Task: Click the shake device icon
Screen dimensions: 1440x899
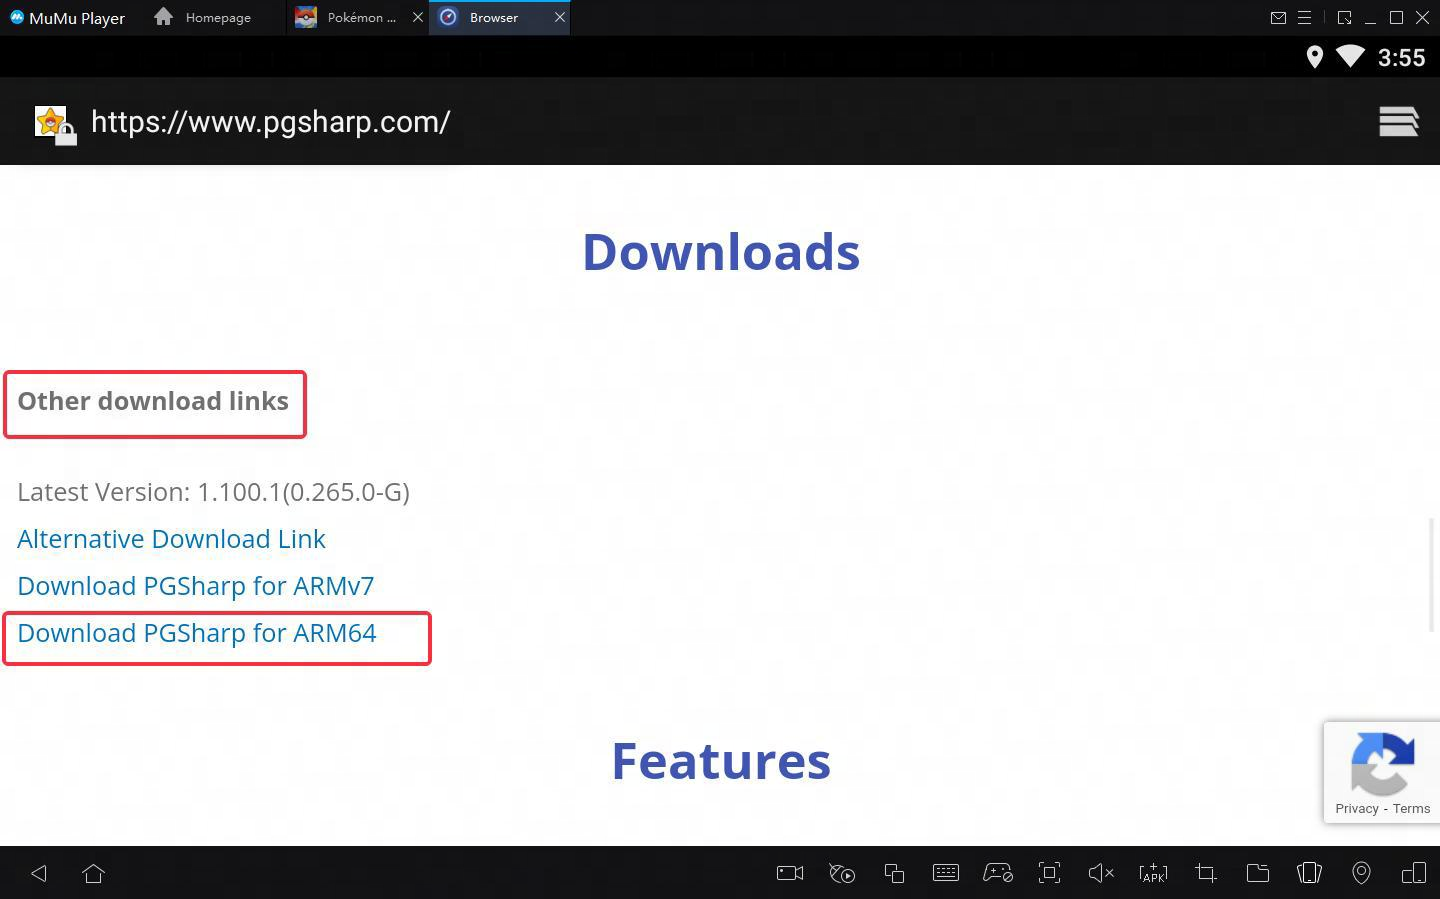Action: (1309, 873)
